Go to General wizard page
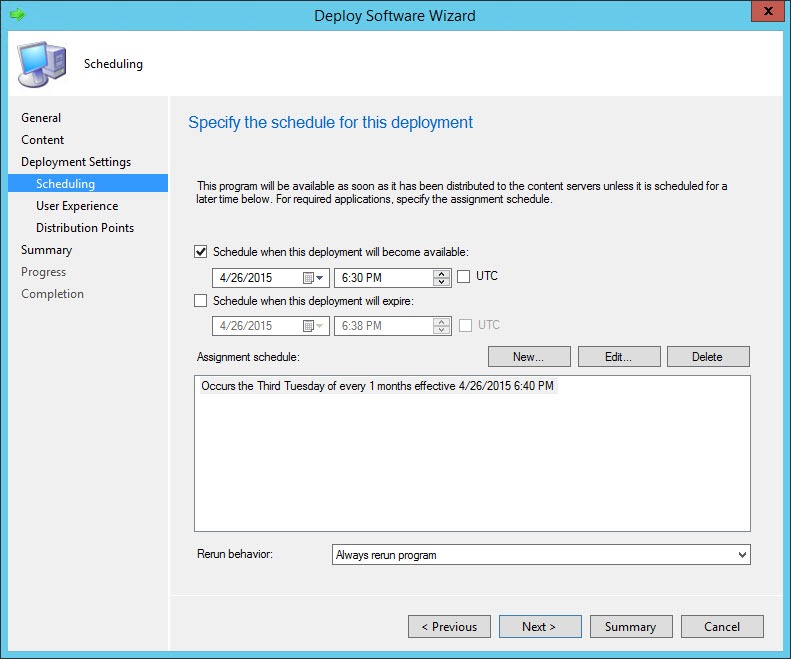This screenshot has width=791, height=659. [x=41, y=118]
